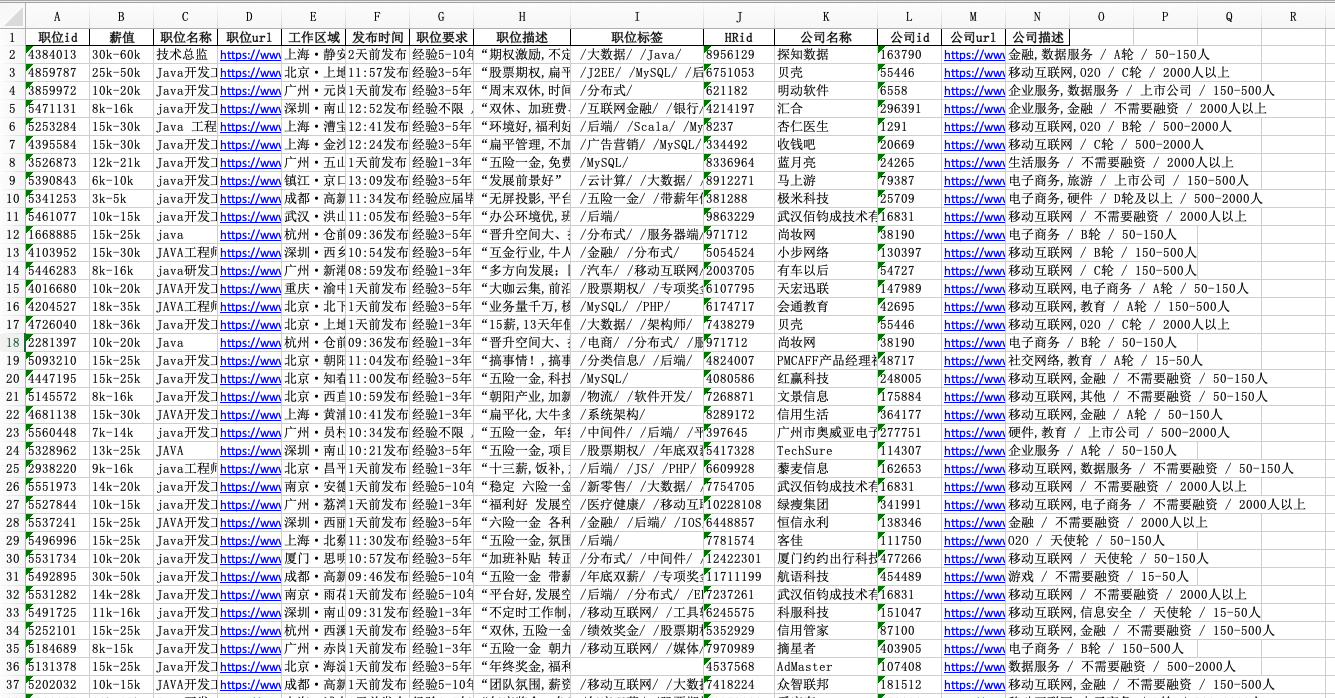The height and width of the screenshot is (698, 1335).
Task: Select column R header
Action: coord(1293,17)
